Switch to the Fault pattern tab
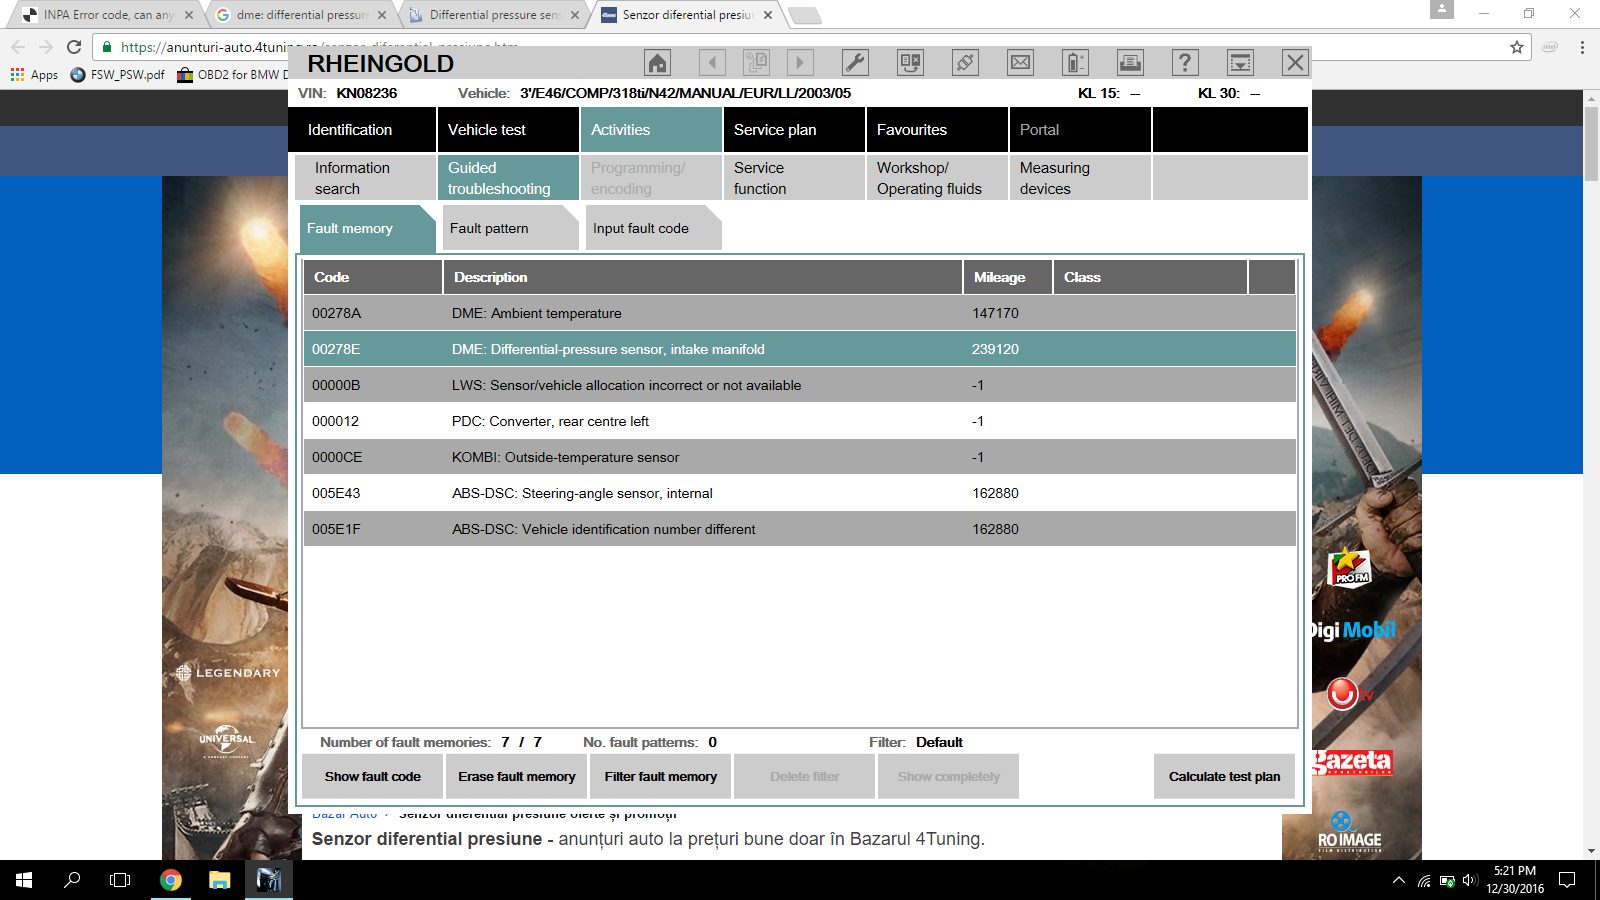This screenshot has height=900, width=1600. (511, 228)
